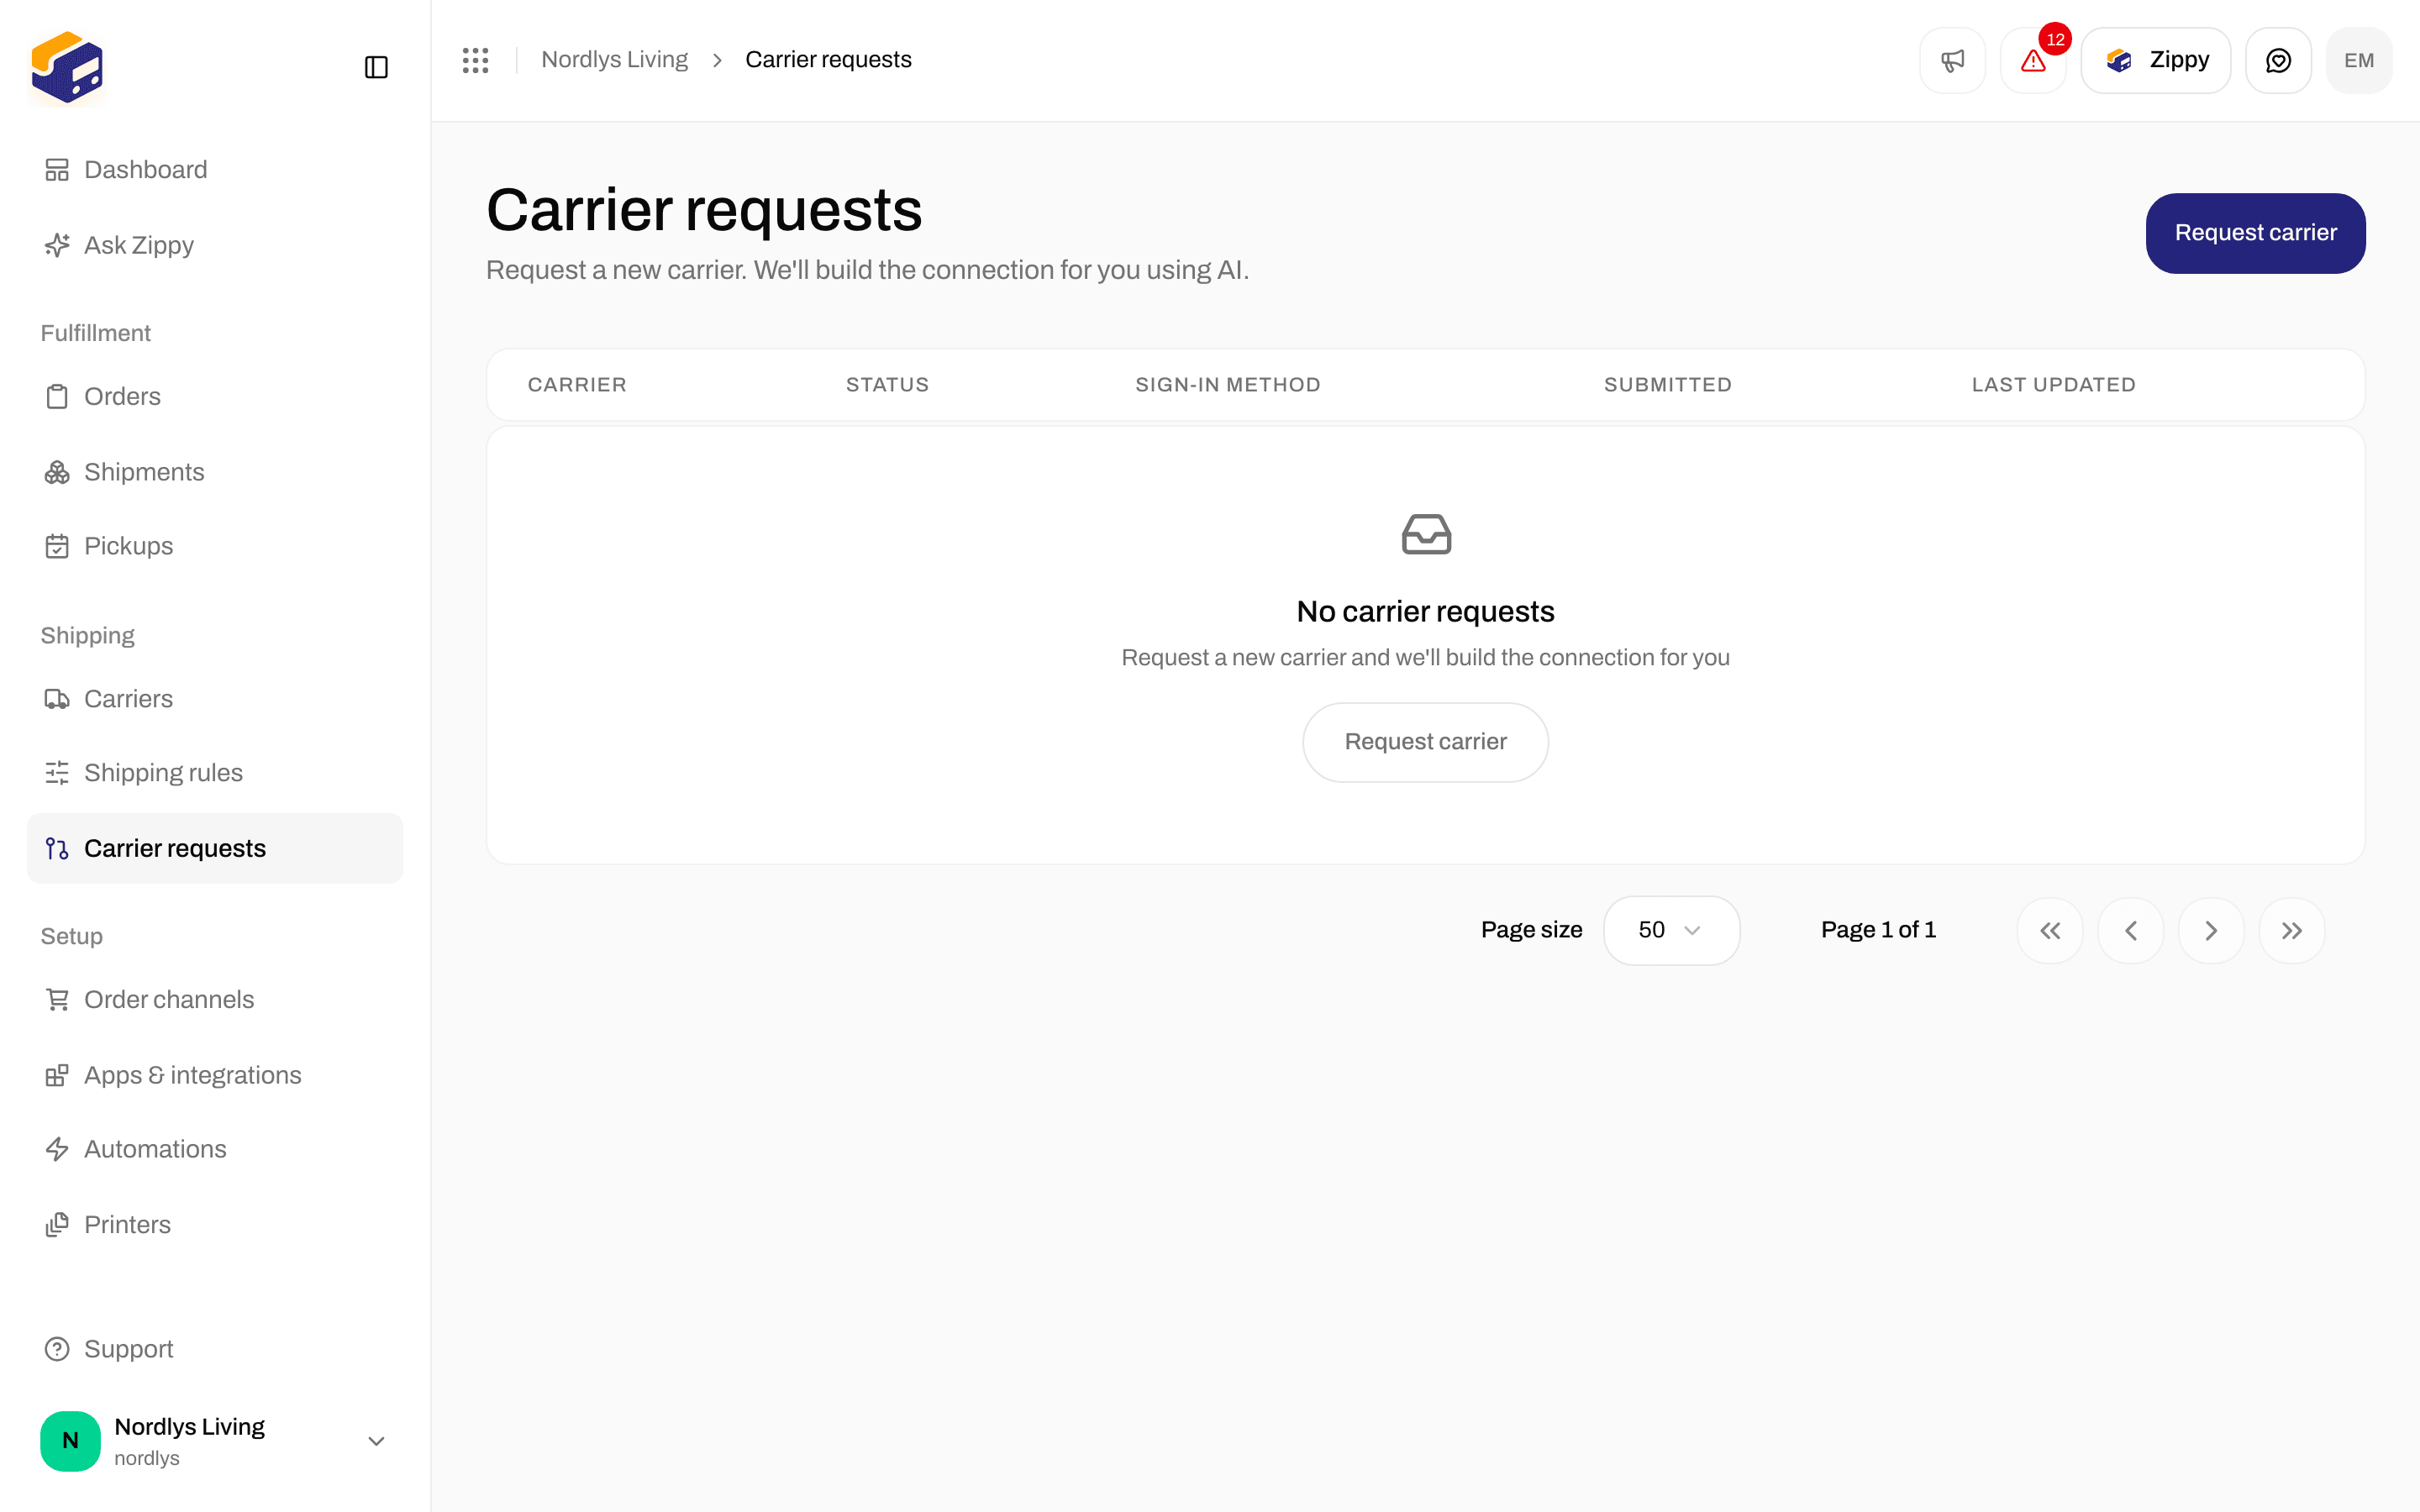Image resolution: width=2420 pixels, height=1512 pixels.
Task: Click the Nordlys Living breadcrumb link
Action: tap(614, 60)
